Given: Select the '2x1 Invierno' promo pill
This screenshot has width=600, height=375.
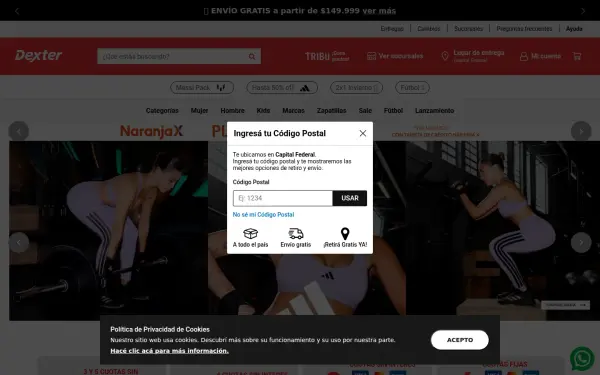Looking at the screenshot, I should (x=356, y=88).
